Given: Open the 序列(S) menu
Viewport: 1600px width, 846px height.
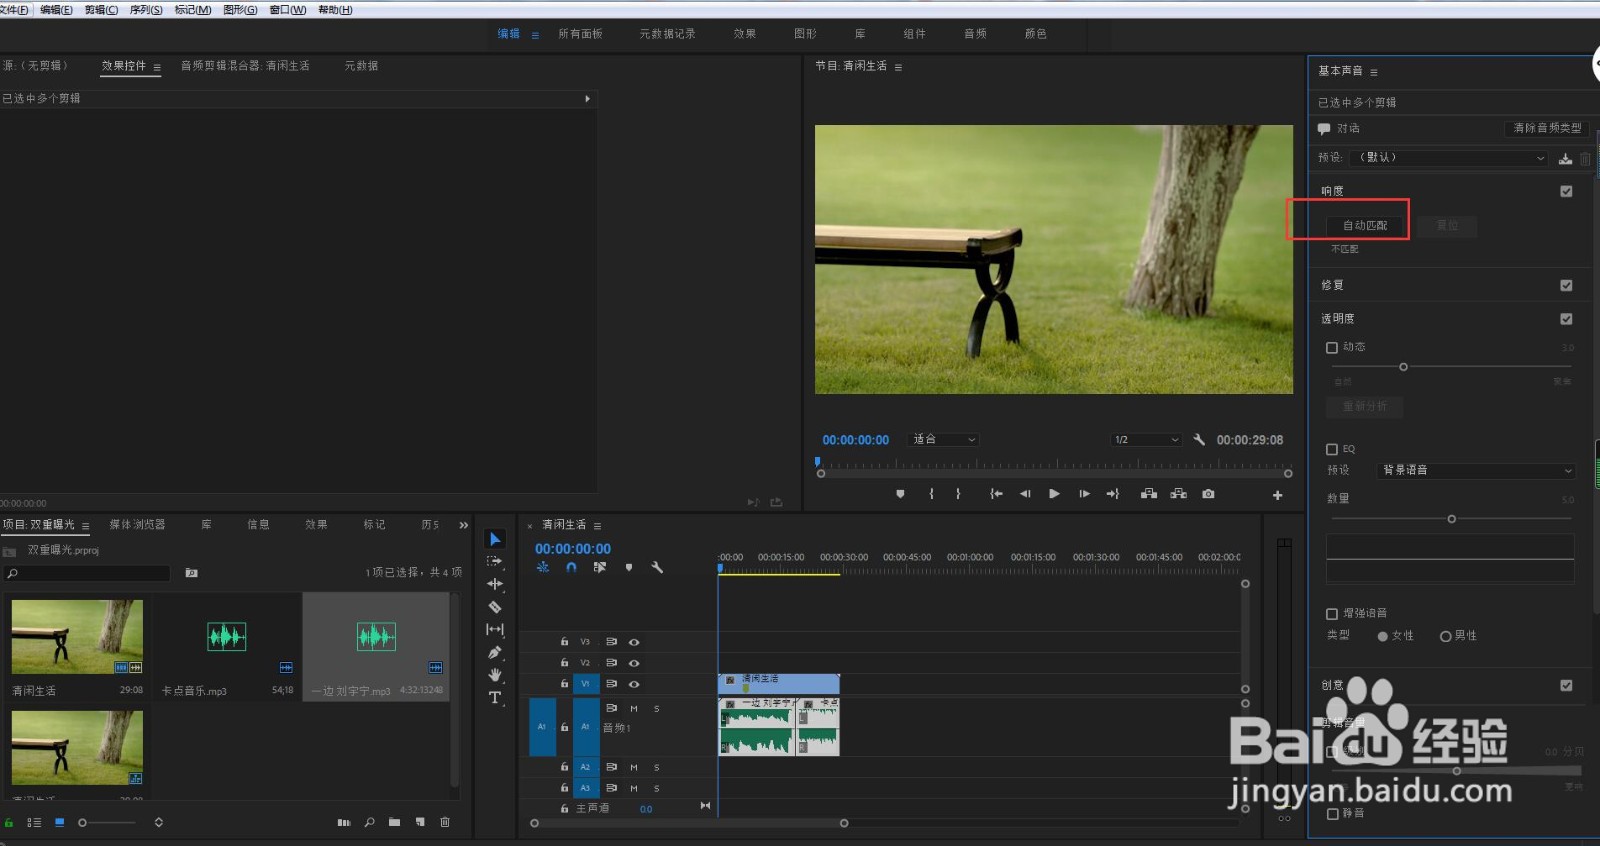Looking at the screenshot, I should [146, 9].
